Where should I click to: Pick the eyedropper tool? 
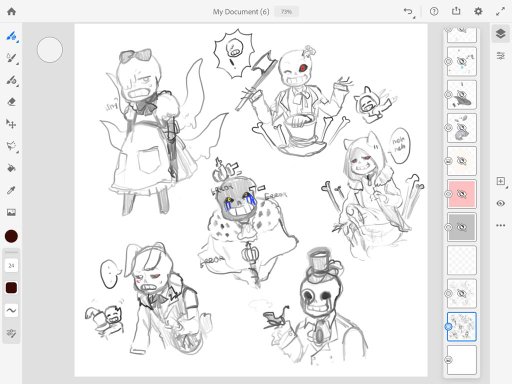point(11,190)
